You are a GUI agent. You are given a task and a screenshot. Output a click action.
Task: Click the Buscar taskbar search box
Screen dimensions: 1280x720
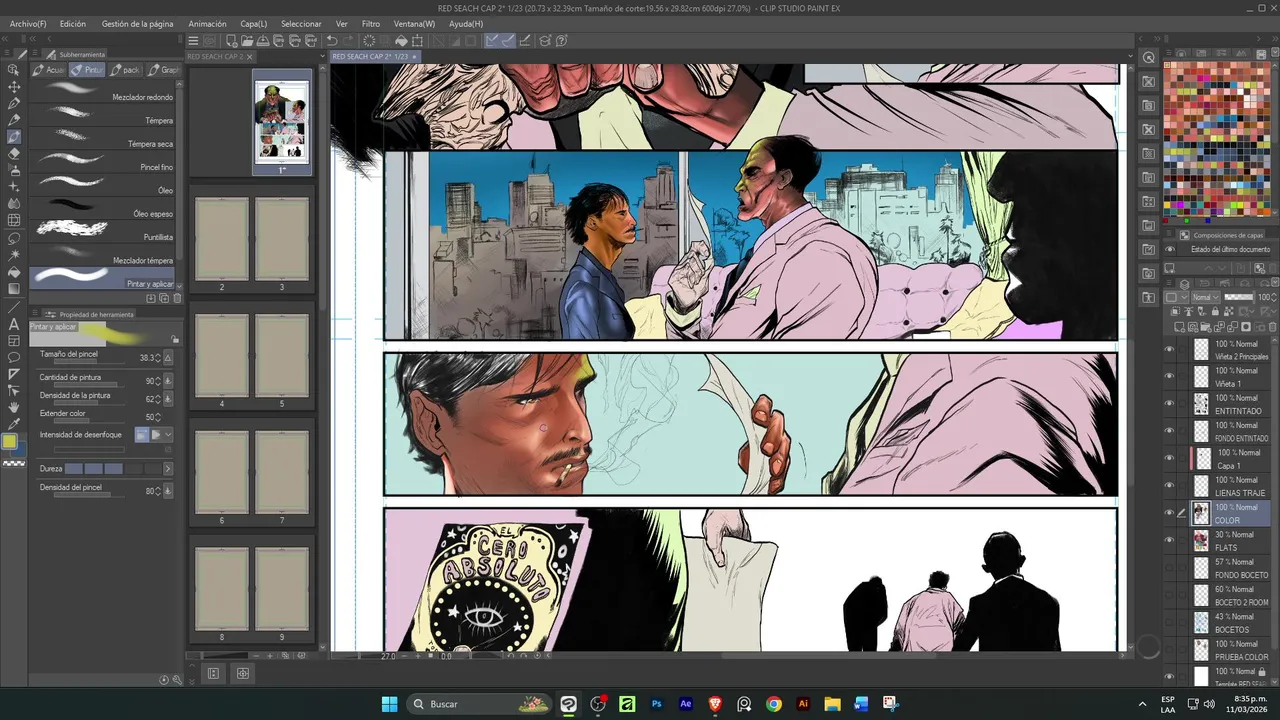[480, 704]
